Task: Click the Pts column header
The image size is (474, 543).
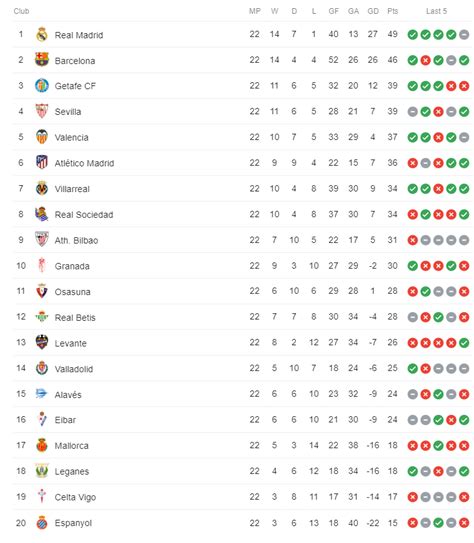Action: pyautogui.click(x=393, y=11)
